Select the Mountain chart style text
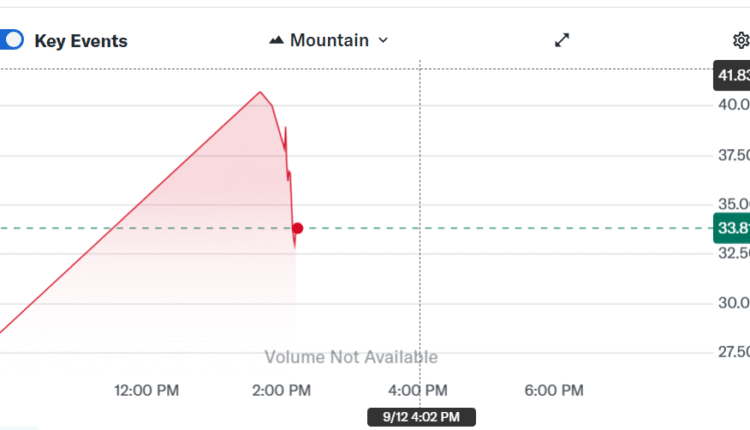The image size is (750, 430). click(x=329, y=41)
